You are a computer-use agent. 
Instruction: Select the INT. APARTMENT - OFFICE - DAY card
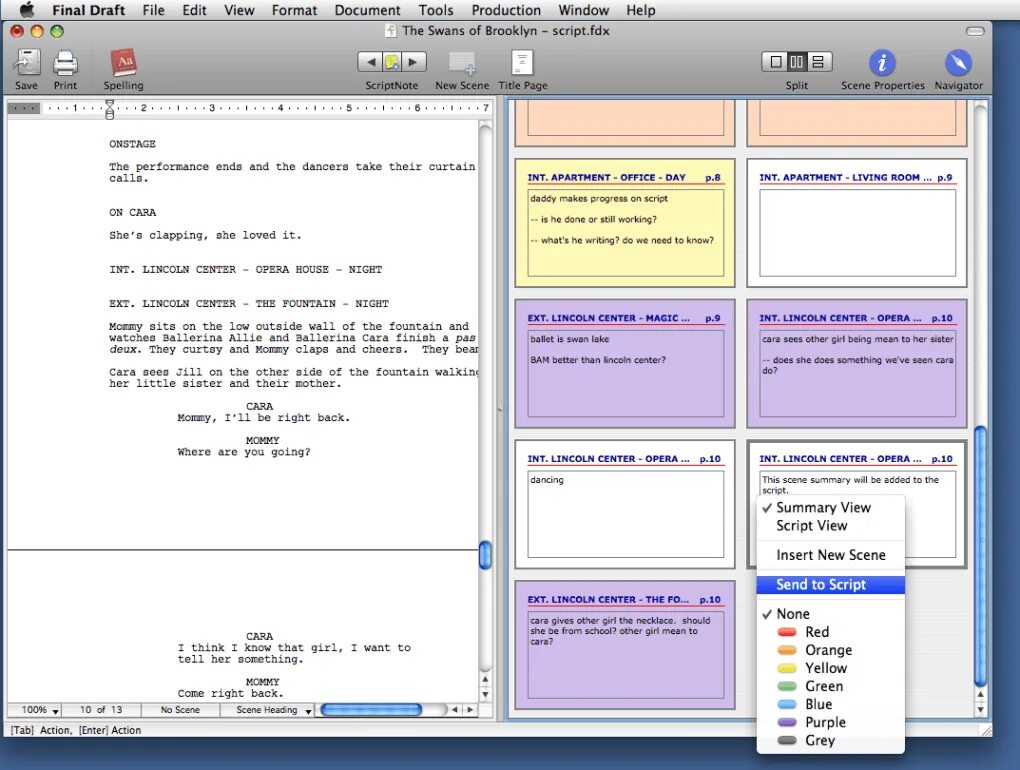click(x=624, y=223)
